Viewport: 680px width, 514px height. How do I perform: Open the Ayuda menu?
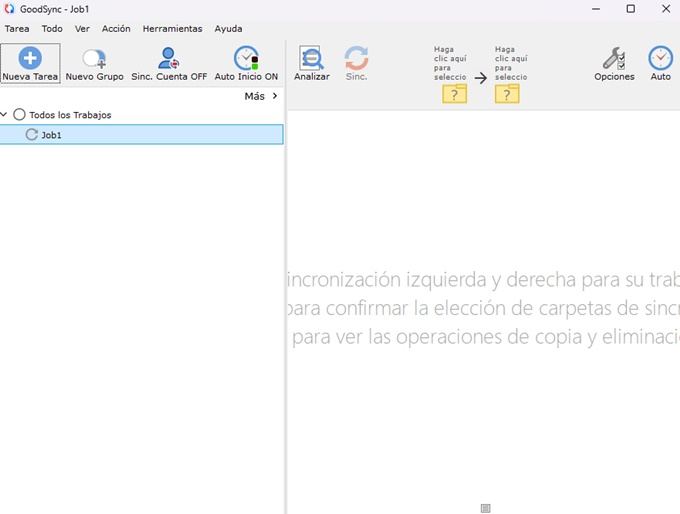[228, 29]
